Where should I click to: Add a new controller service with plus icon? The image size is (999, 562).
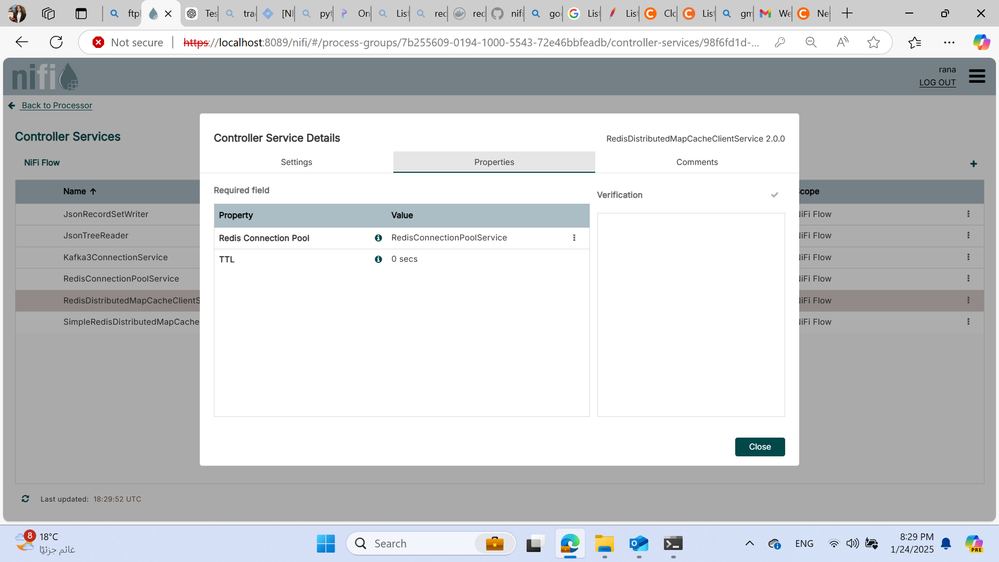(974, 164)
